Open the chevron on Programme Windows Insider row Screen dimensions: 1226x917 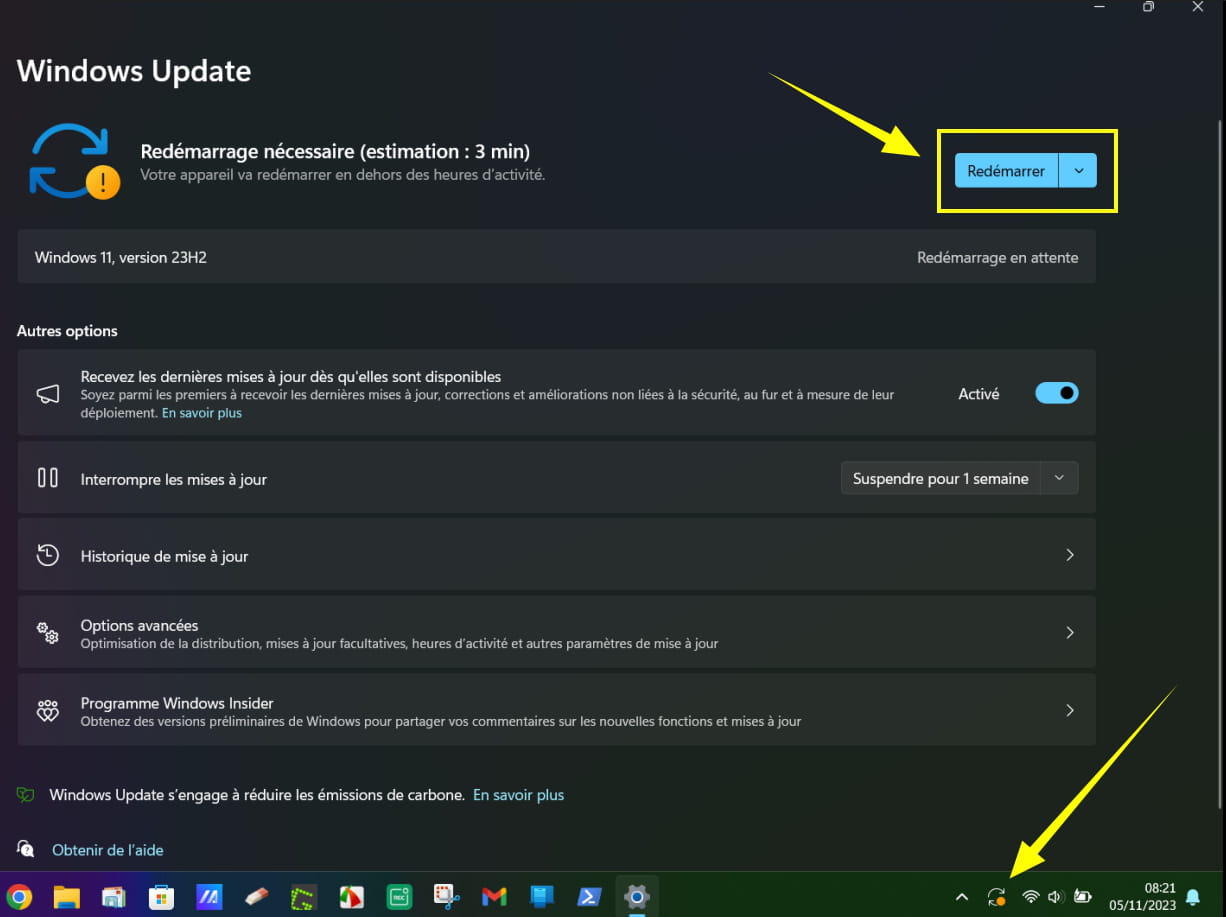pyautogui.click(x=1070, y=710)
